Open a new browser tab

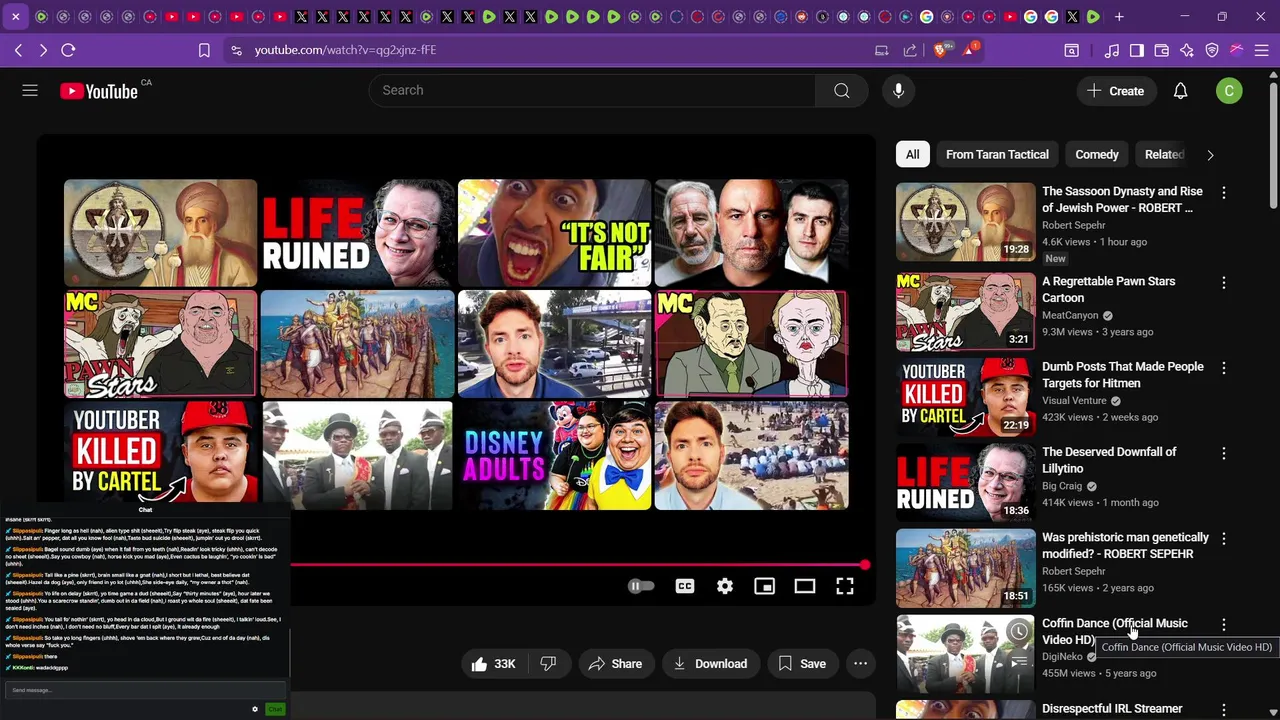[1119, 17]
